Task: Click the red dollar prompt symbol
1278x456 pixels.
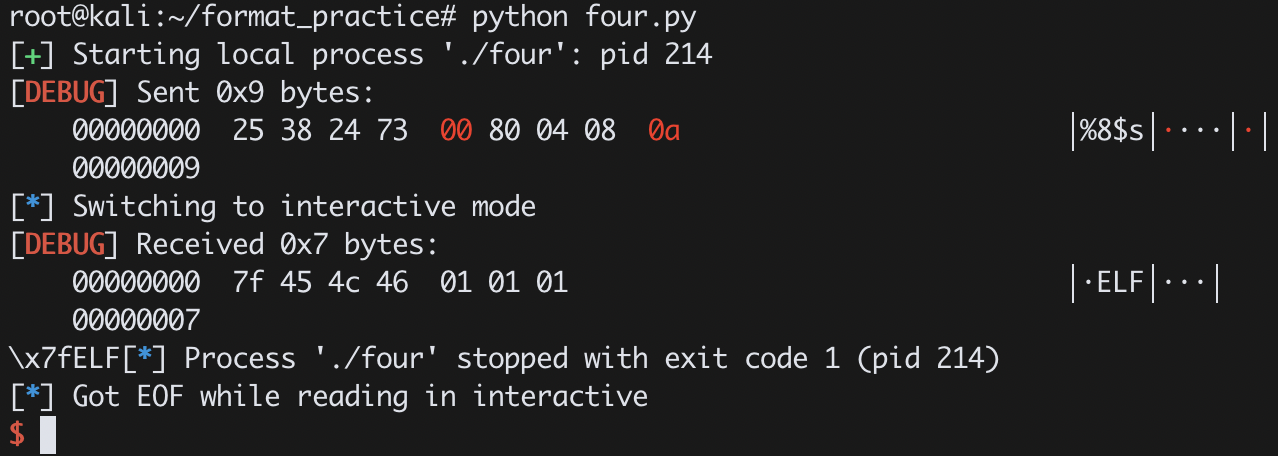Action: click(16, 434)
